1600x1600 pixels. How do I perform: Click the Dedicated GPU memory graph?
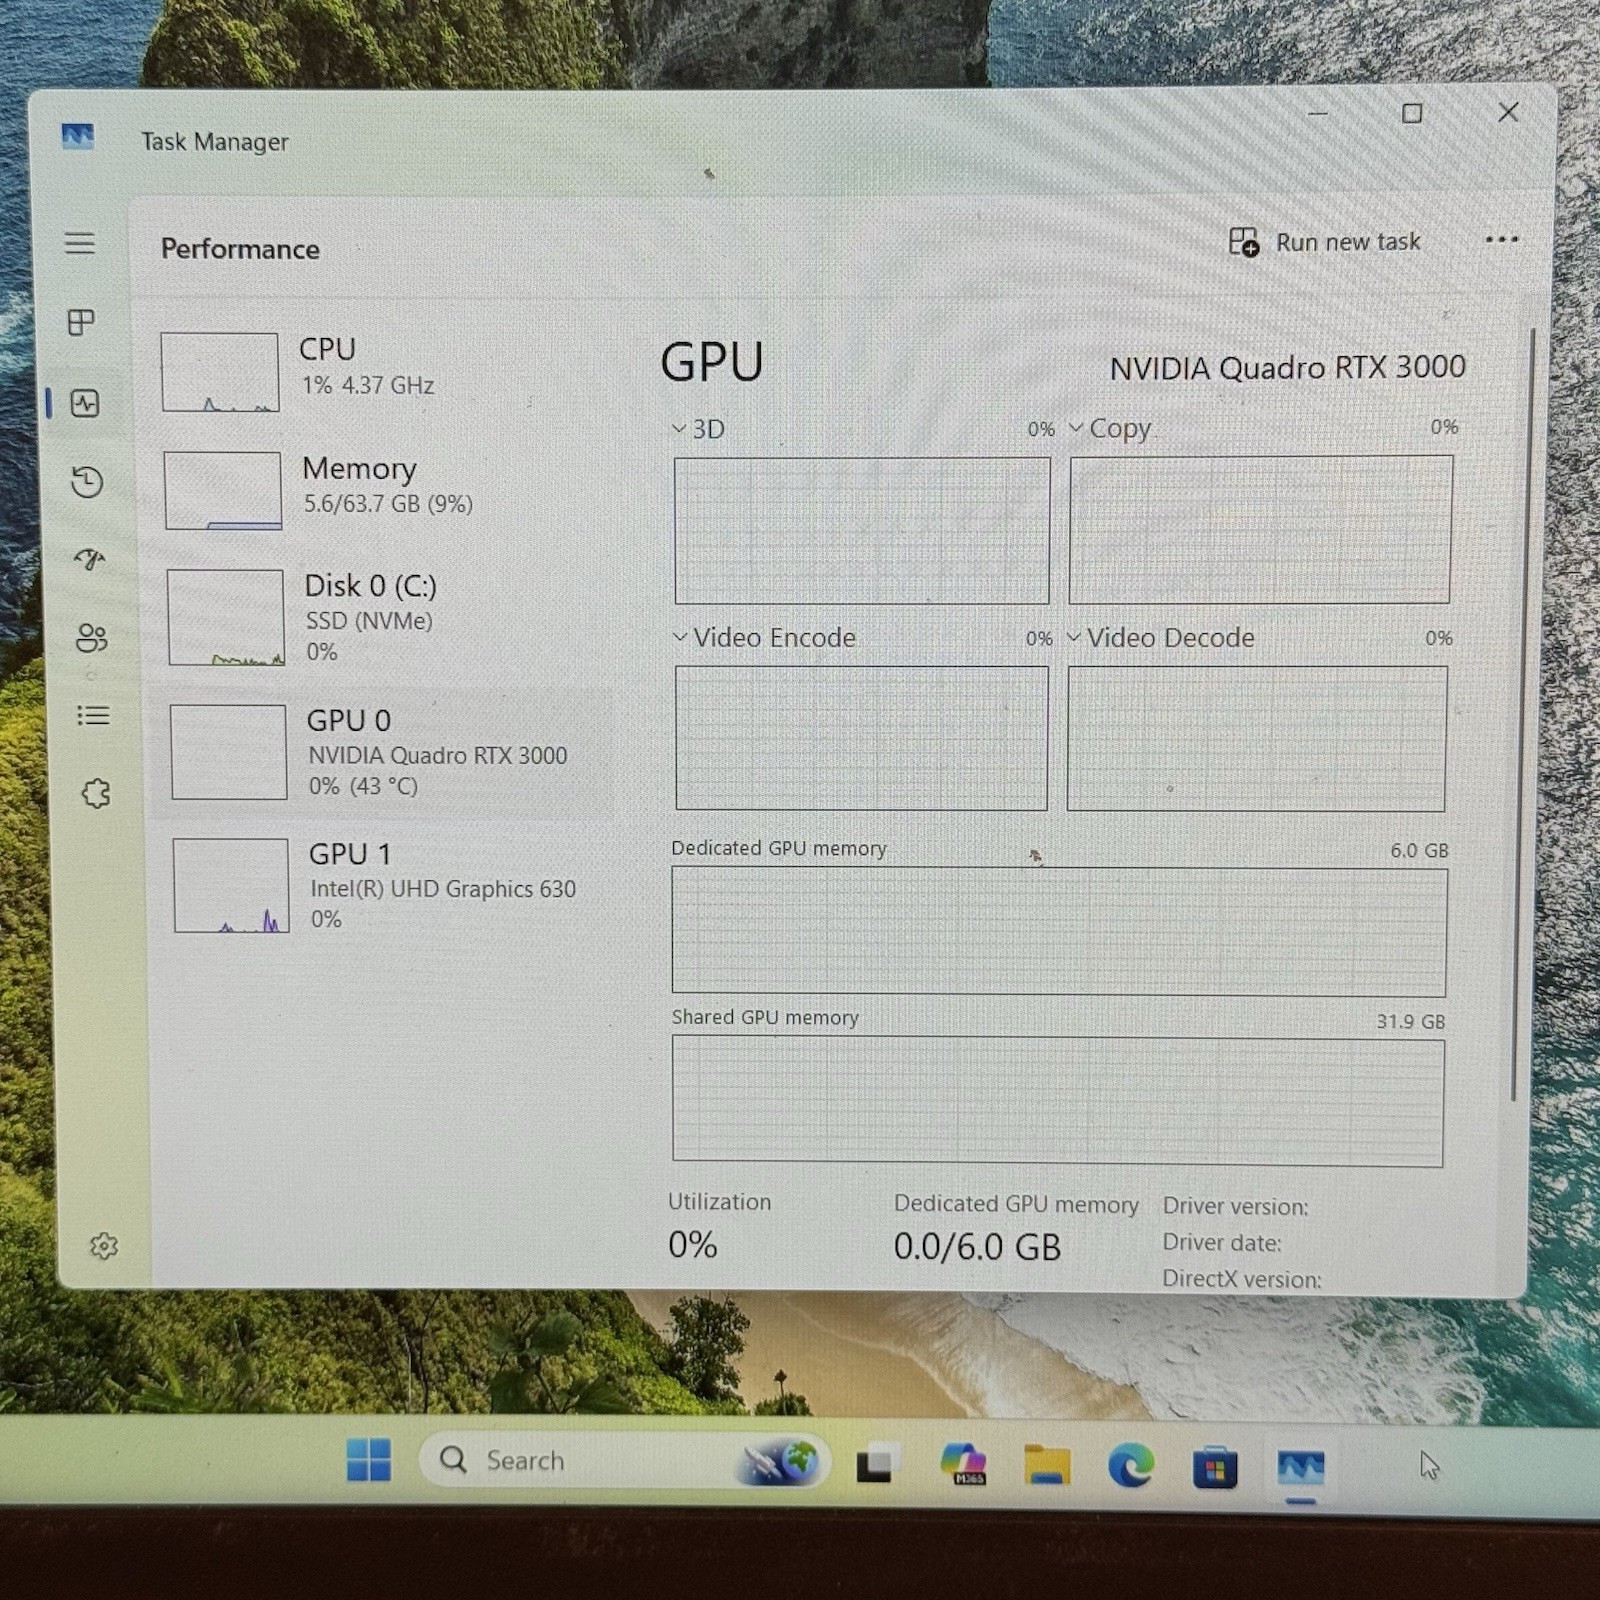pos(1059,932)
